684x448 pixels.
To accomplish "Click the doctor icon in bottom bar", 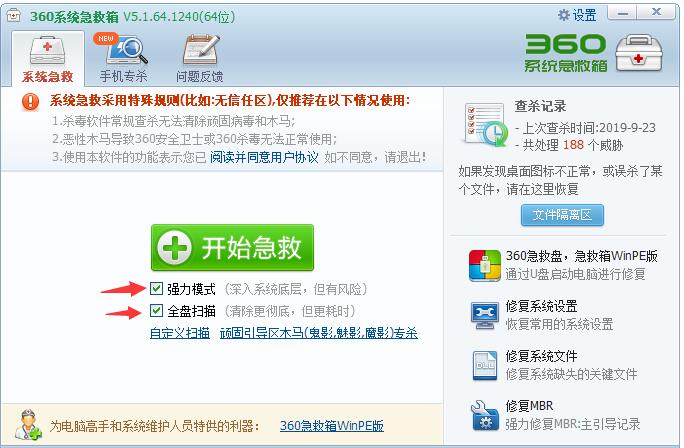I will click(x=28, y=424).
